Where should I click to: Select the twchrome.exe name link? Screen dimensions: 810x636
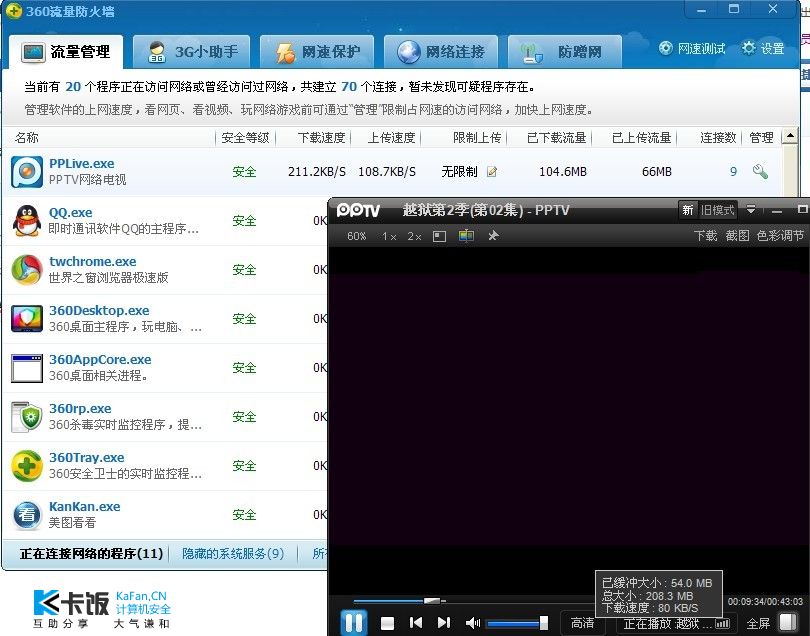93,262
